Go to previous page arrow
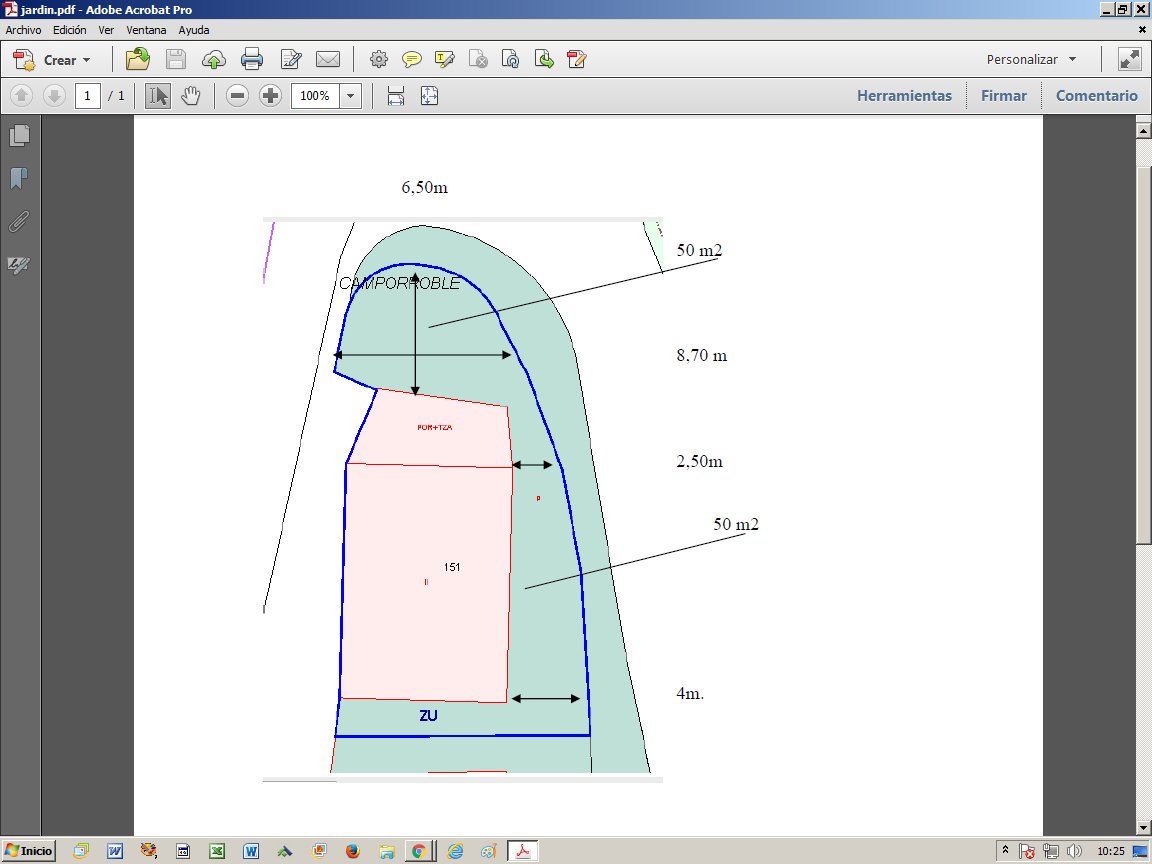Image resolution: width=1152 pixels, height=864 pixels. pyautogui.click(x=21, y=96)
